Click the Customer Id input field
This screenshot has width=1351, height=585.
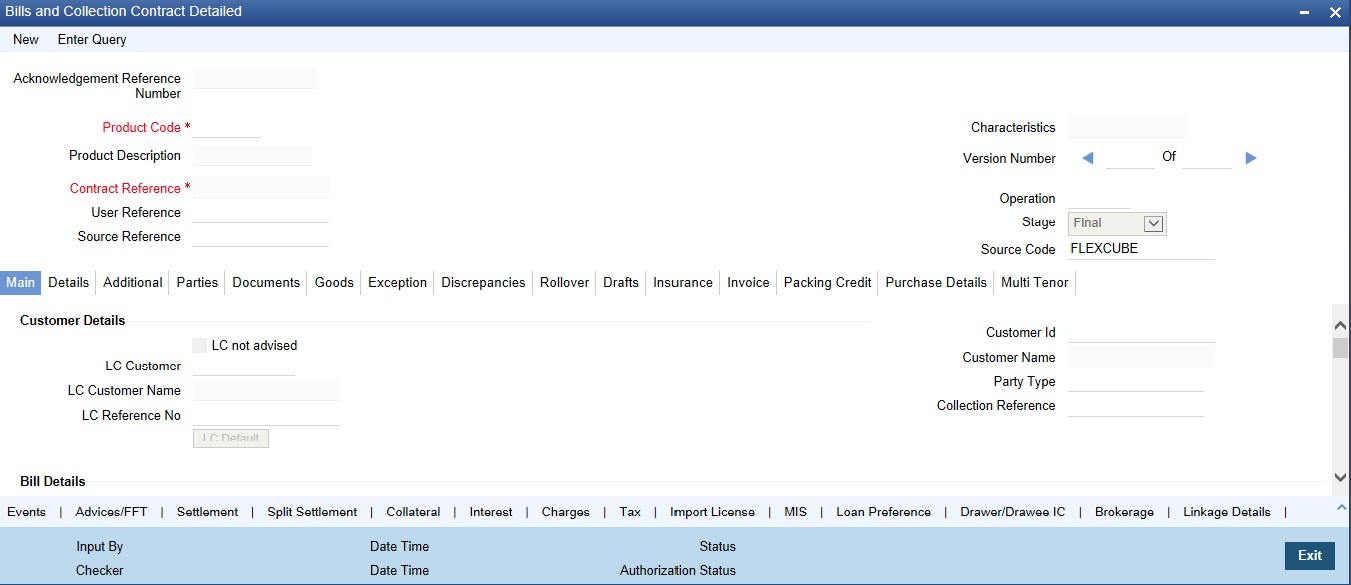pyautogui.click(x=1141, y=332)
